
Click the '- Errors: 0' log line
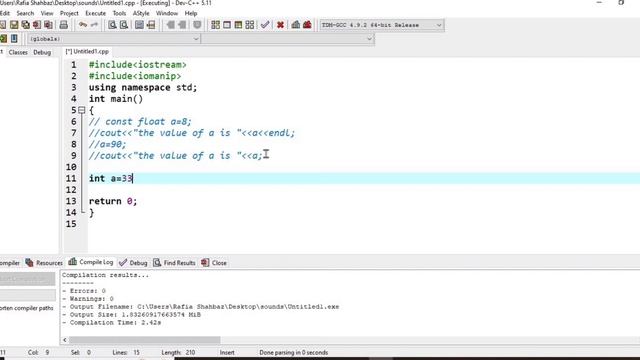(x=84, y=291)
